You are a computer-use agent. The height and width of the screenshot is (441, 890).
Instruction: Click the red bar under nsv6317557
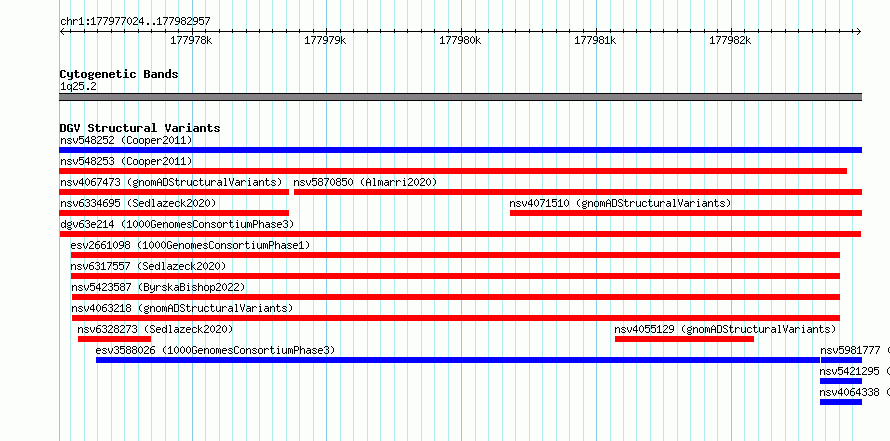pos(455,276)
